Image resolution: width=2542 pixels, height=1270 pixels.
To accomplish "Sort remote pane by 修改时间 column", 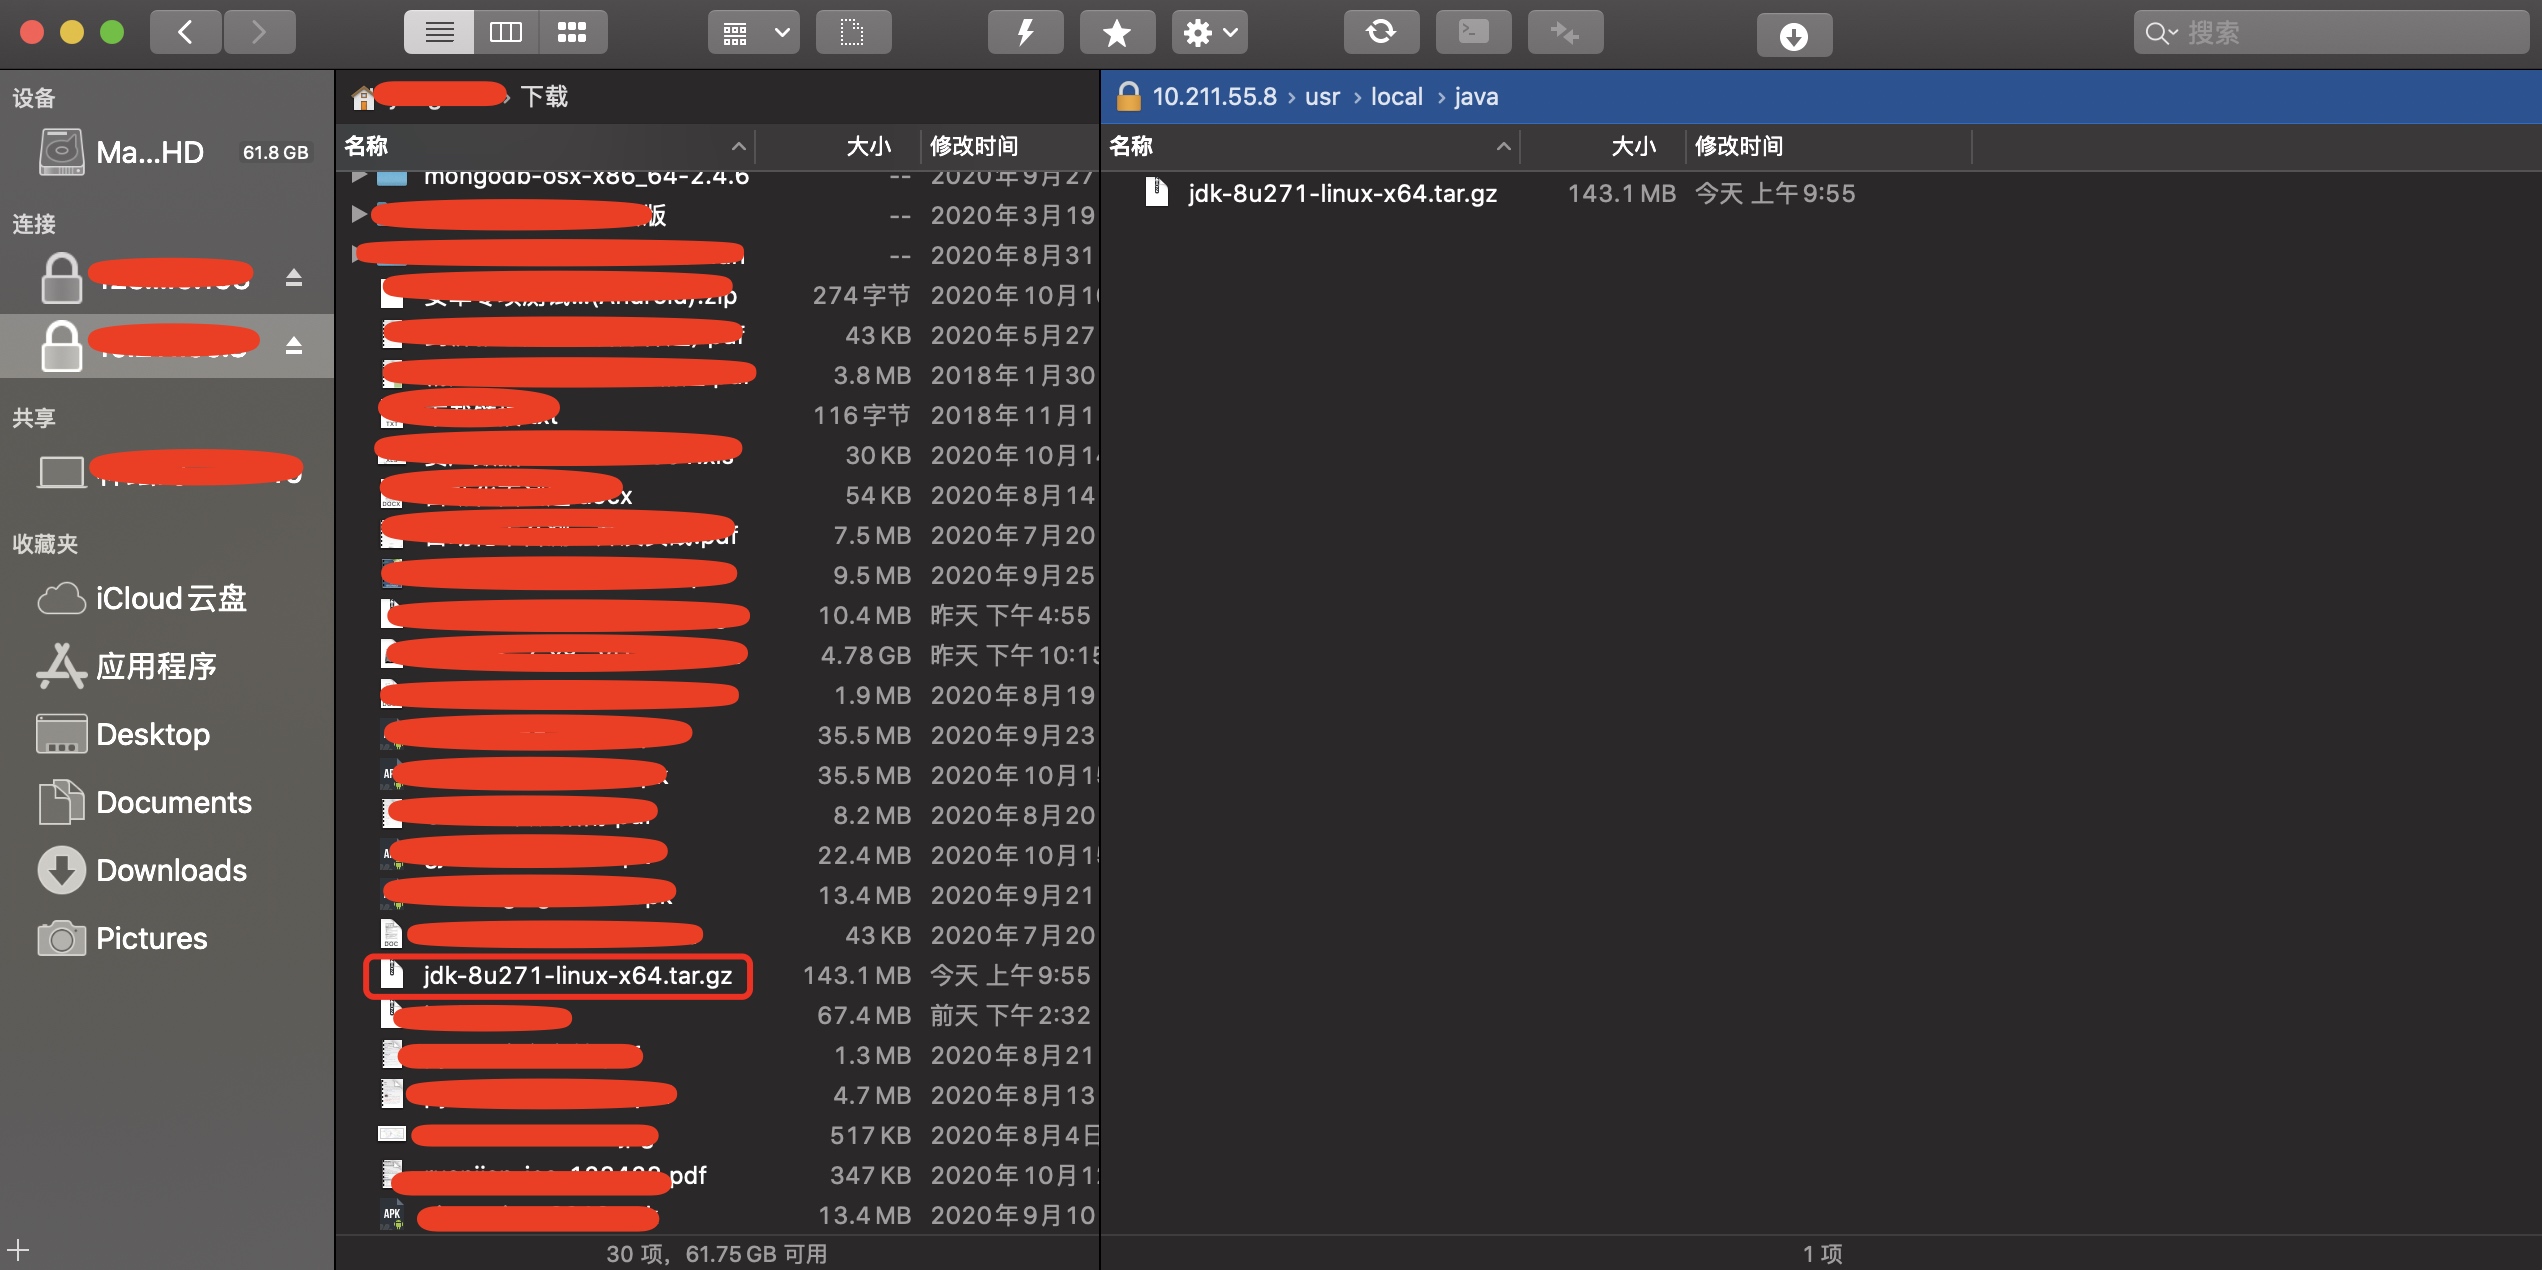I will click(1738, 146).
